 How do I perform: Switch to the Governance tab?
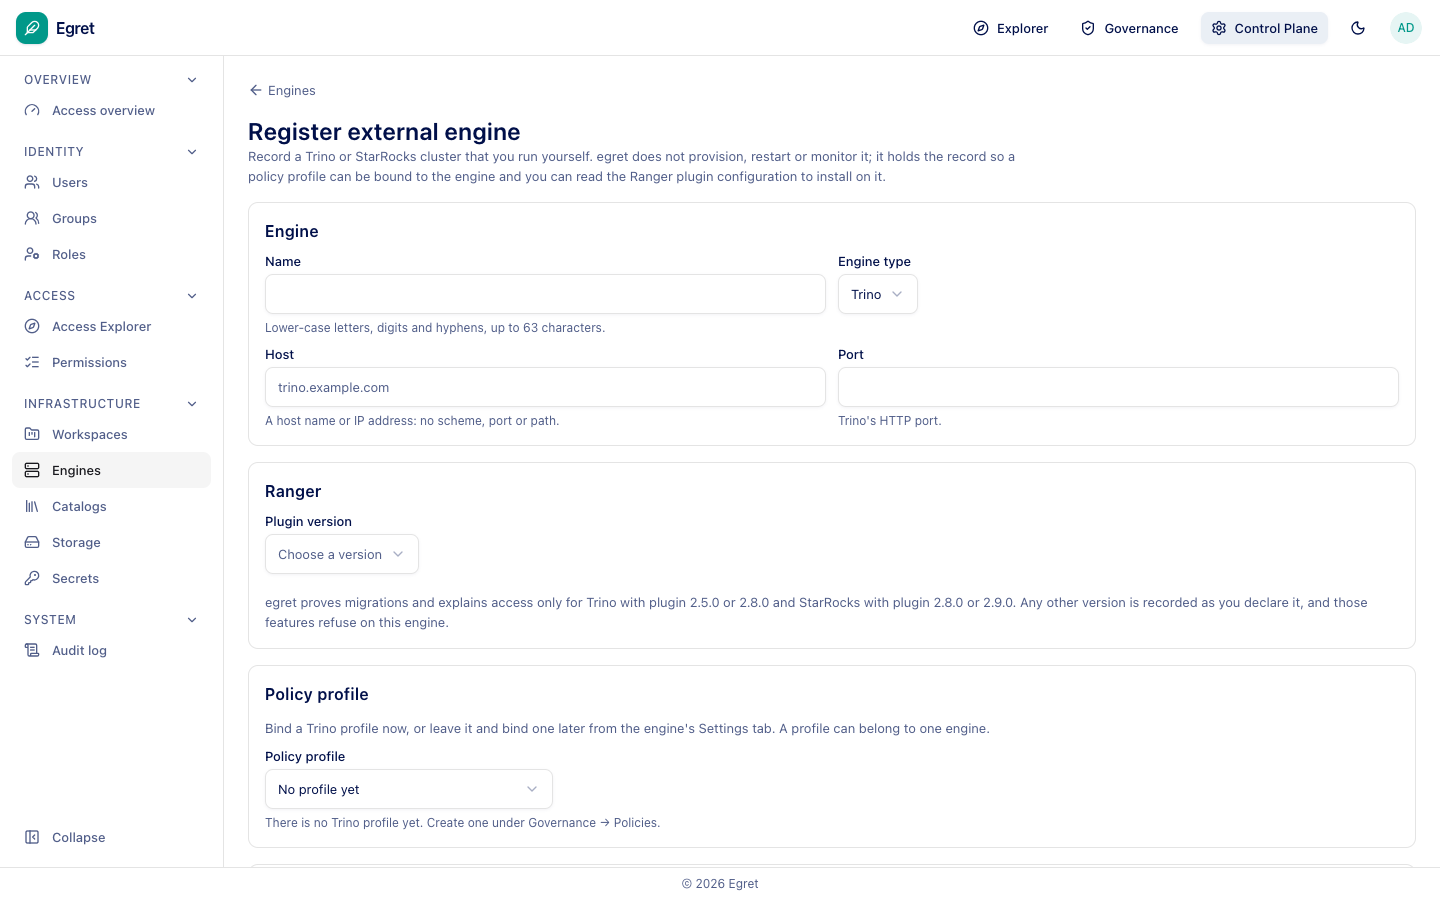(x=1130, y=28)
